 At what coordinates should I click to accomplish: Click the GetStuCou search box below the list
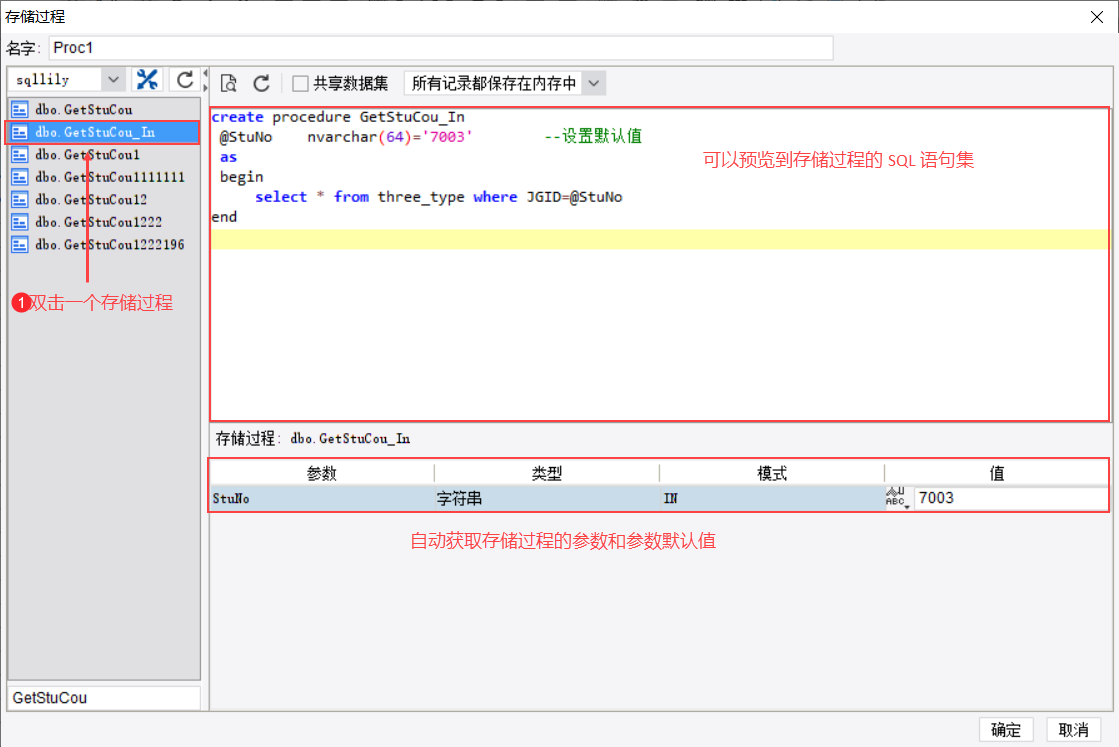104,698
